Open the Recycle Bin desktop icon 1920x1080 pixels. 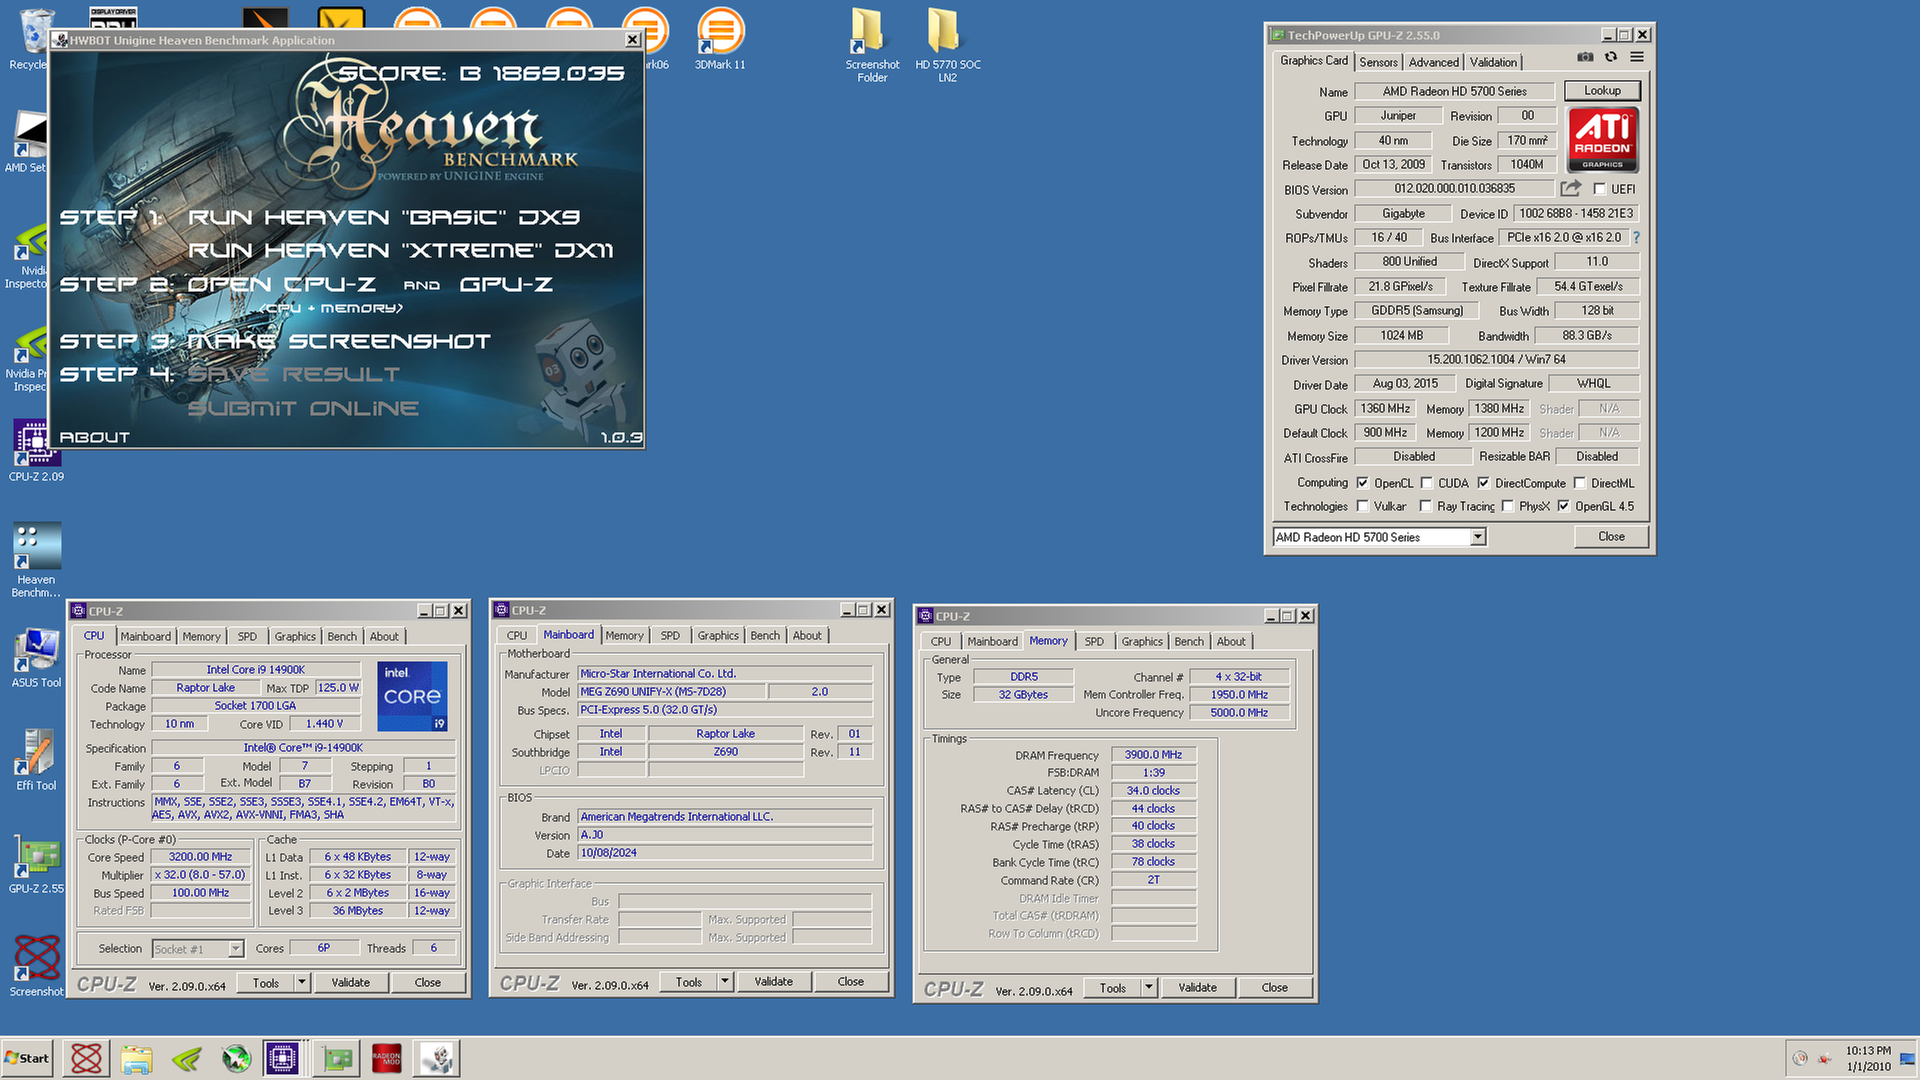(x=30, y=38)
